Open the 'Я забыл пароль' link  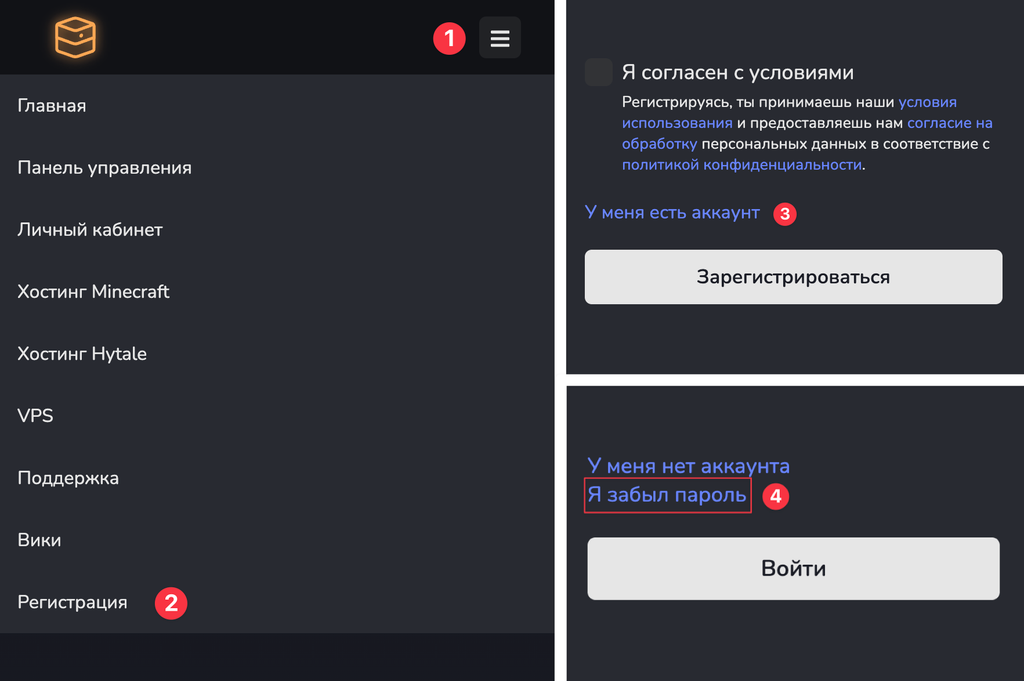[x=667, y=496]
